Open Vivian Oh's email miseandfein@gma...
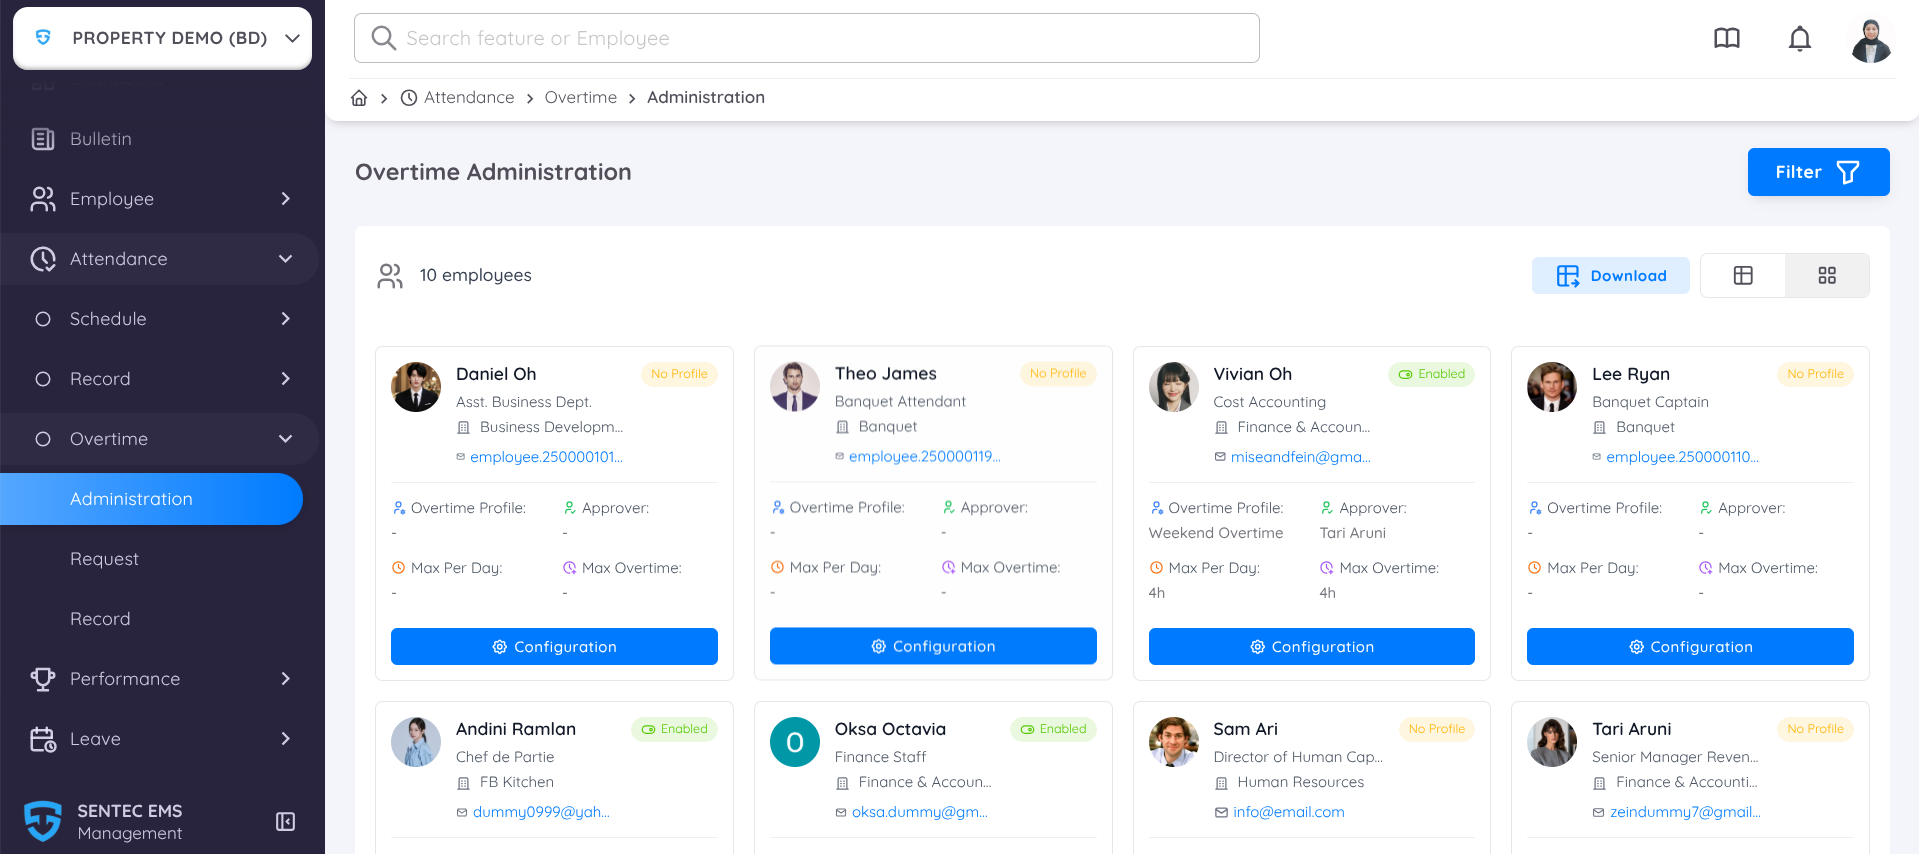Image resolution: width=1919 pixels, height=854 pixels. pyautogui.click(x=1300, y=457)
